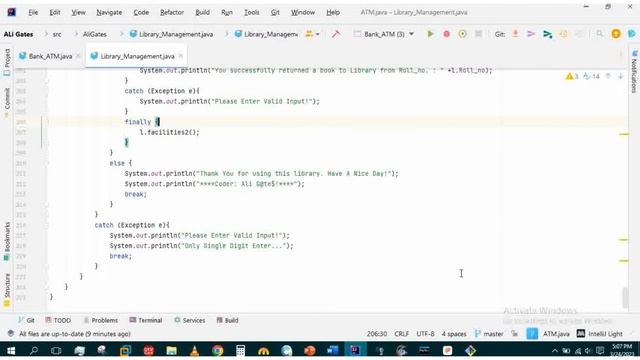The height and width of the screenshot is (360, 640).
Task: Click the src breadcrumb
Action: [57, 34]
